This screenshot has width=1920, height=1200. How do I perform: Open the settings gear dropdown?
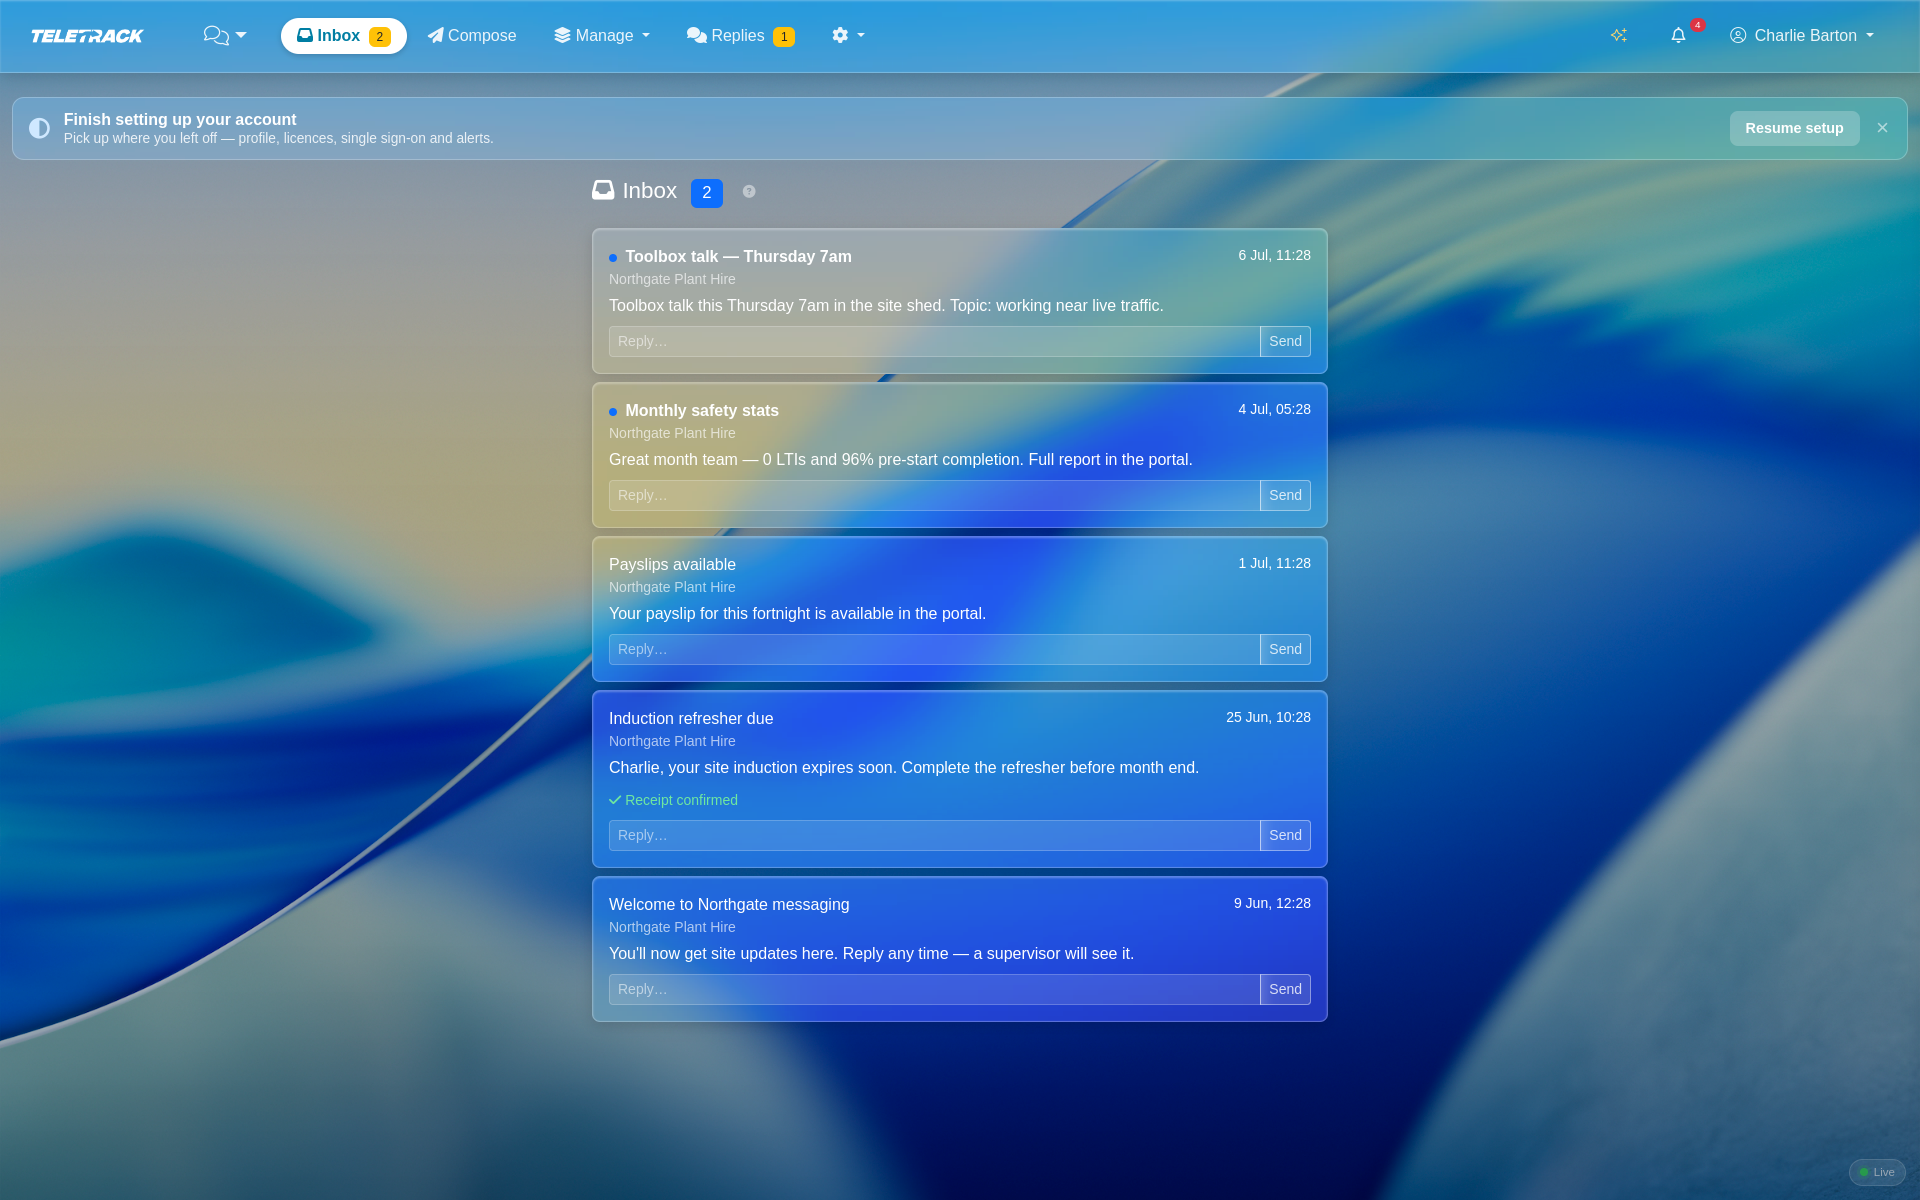click(x=848, y=36)
